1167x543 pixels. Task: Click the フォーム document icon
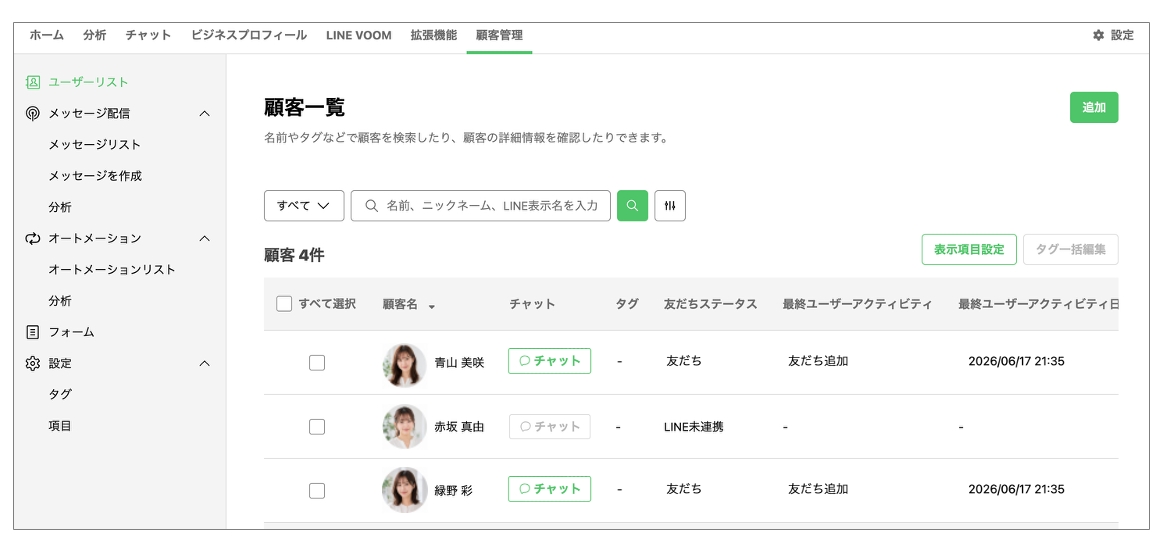coord(32,332)
